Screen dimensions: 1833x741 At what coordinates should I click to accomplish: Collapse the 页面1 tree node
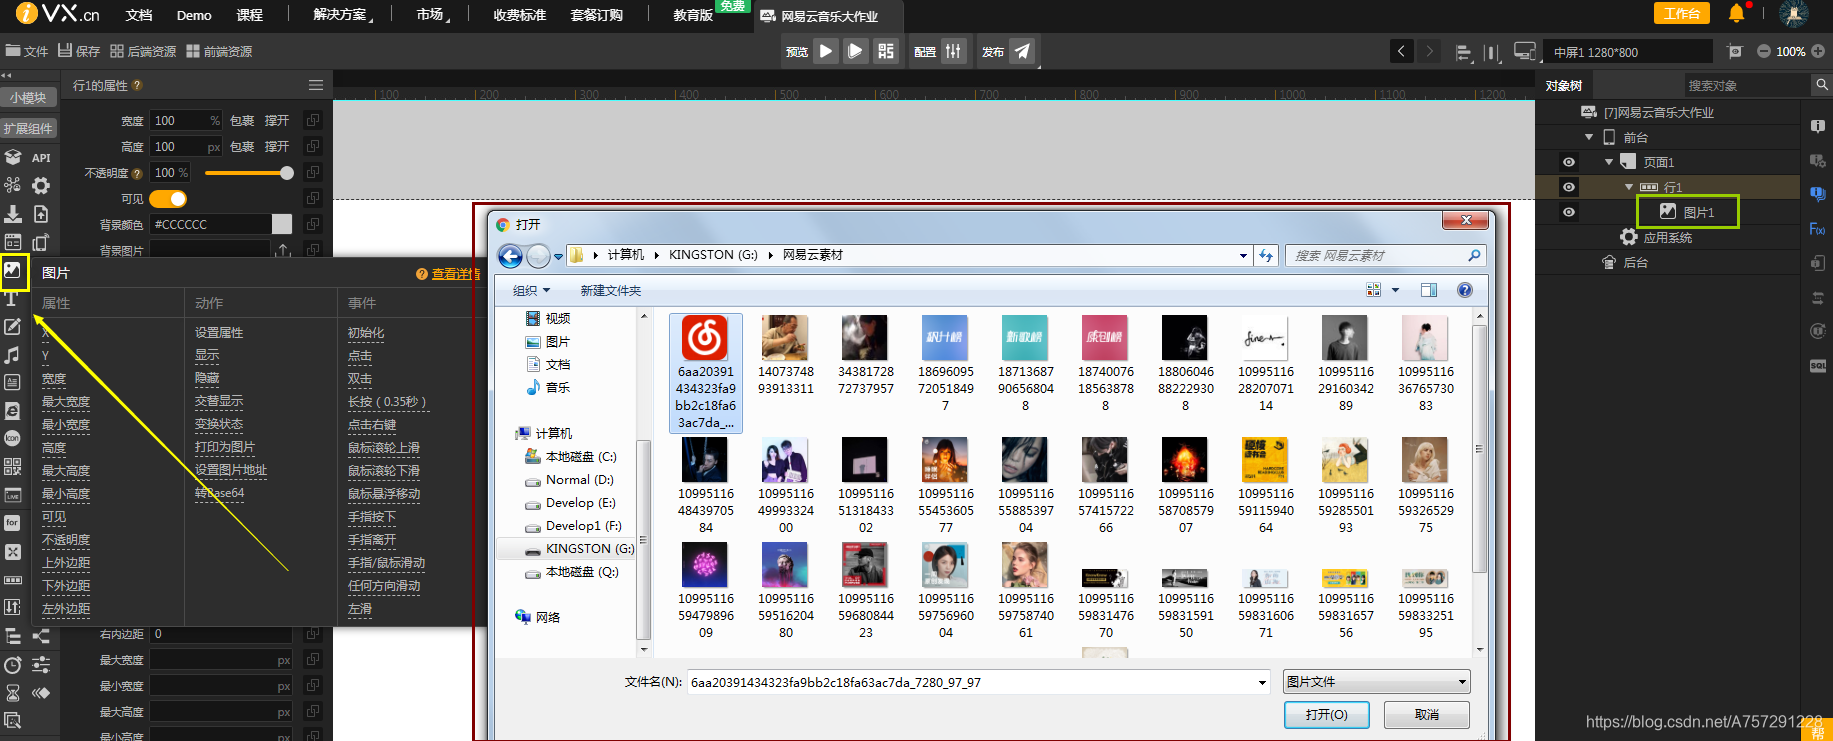pyautogui.click(x=1609, y=162)
